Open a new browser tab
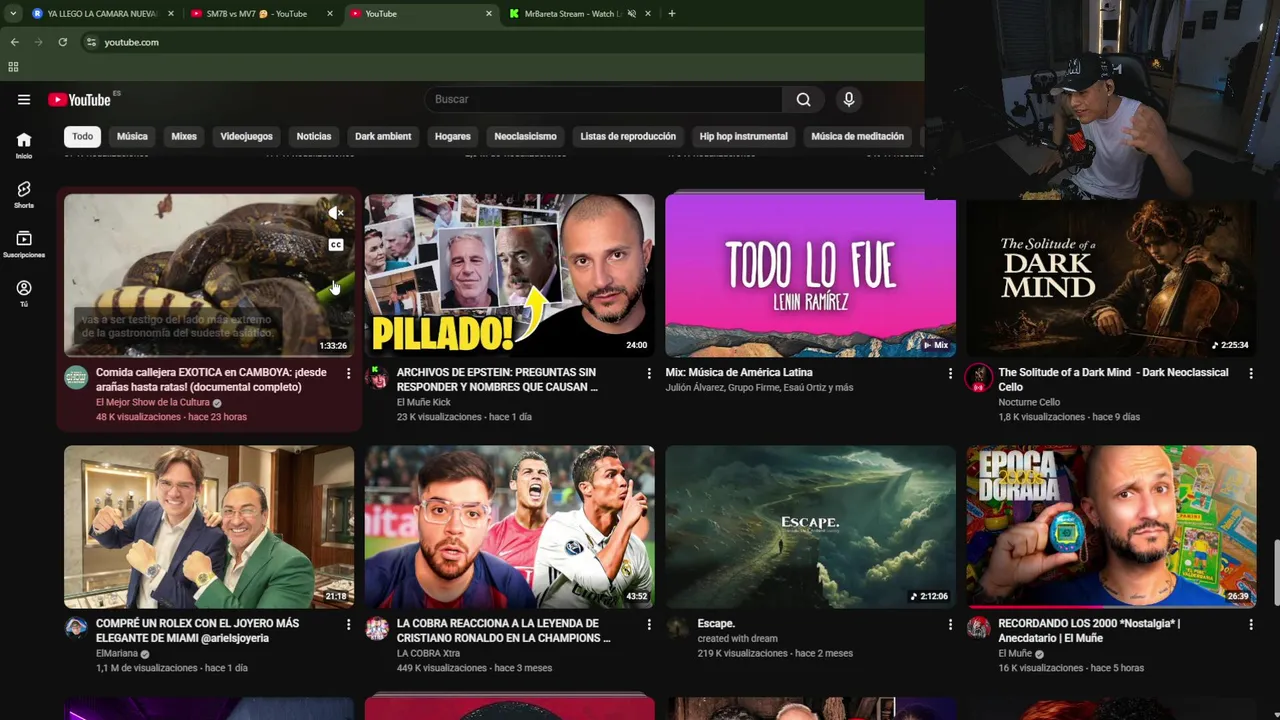Image resolution: width=1280 pixels, height=720 pixels. (x=671, y=14)
